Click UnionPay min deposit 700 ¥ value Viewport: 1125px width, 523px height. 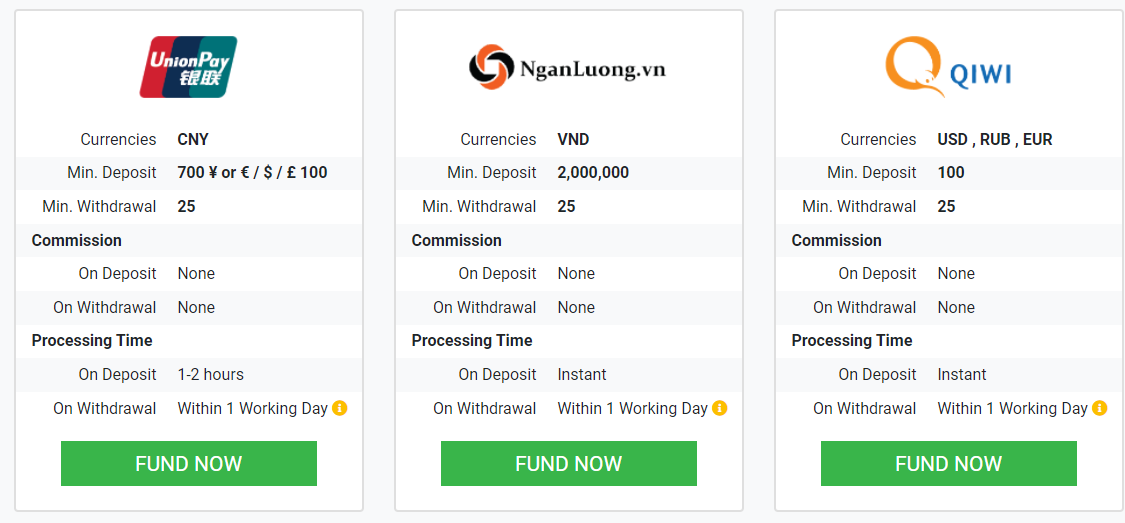point(253,173)
